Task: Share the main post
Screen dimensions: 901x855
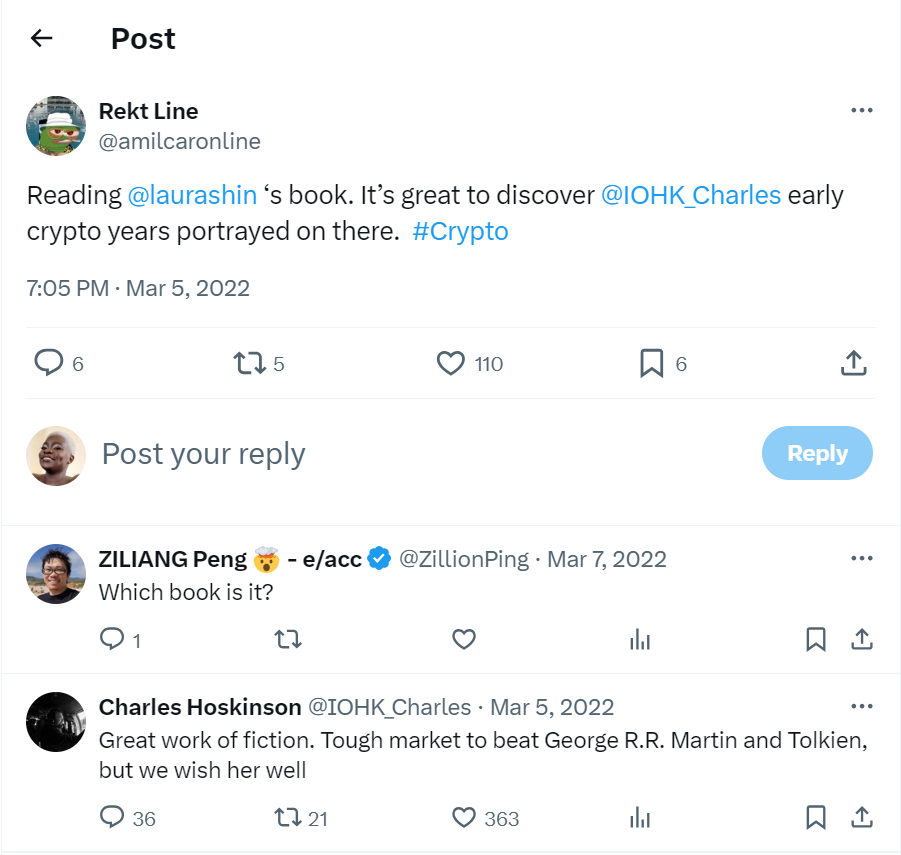Action: (x=853, y=363)
